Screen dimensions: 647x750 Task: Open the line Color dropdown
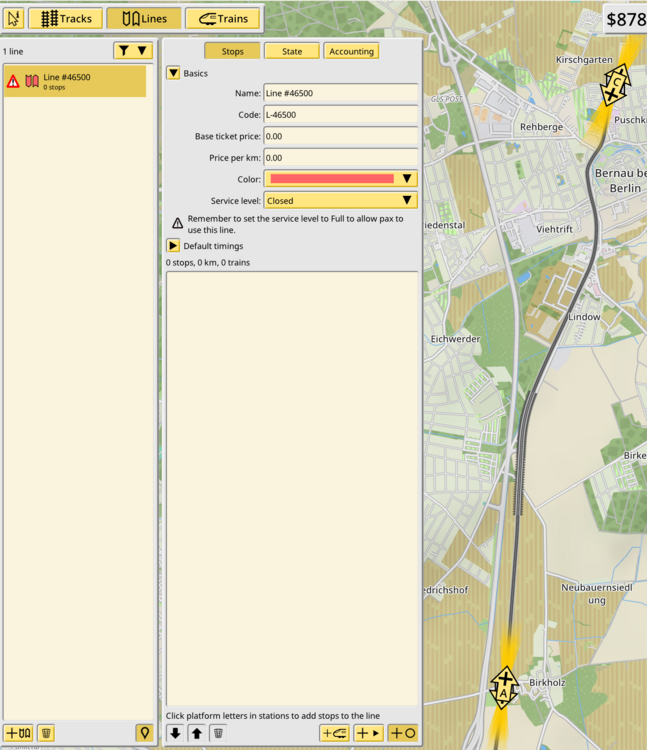coord(340,179)
